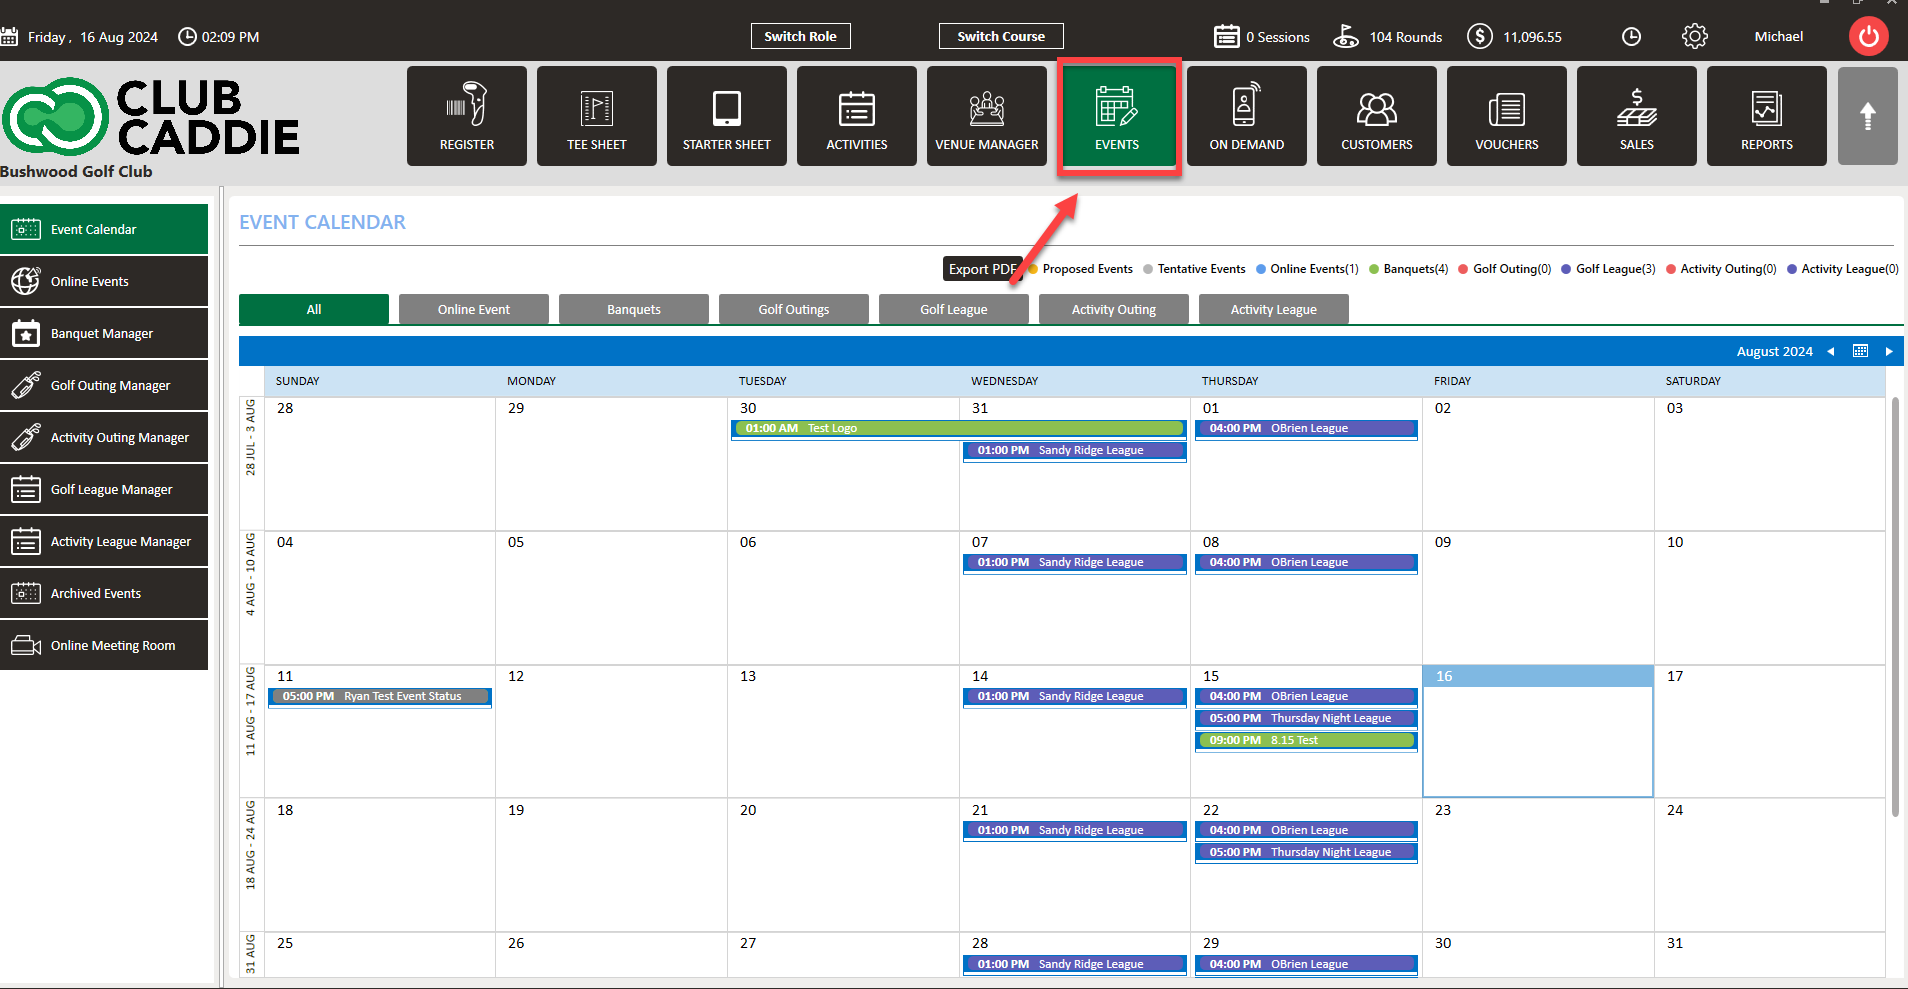Open the 8.15 Test event on August 15

(1305, 741)
